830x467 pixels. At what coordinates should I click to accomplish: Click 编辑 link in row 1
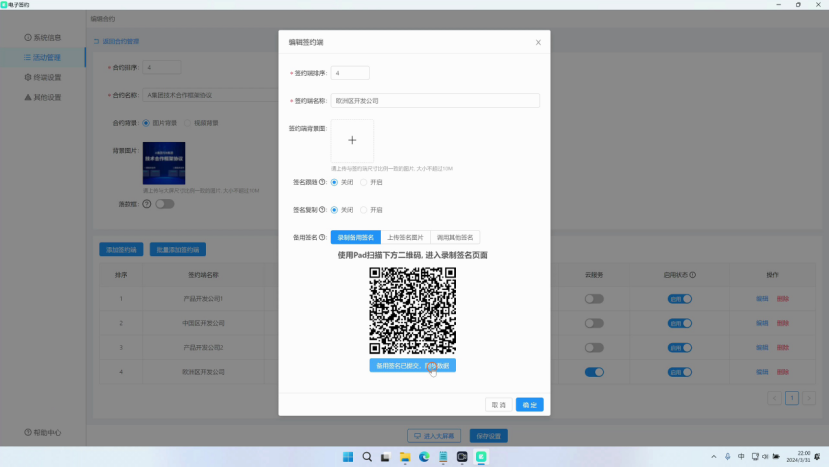(762, 299)
